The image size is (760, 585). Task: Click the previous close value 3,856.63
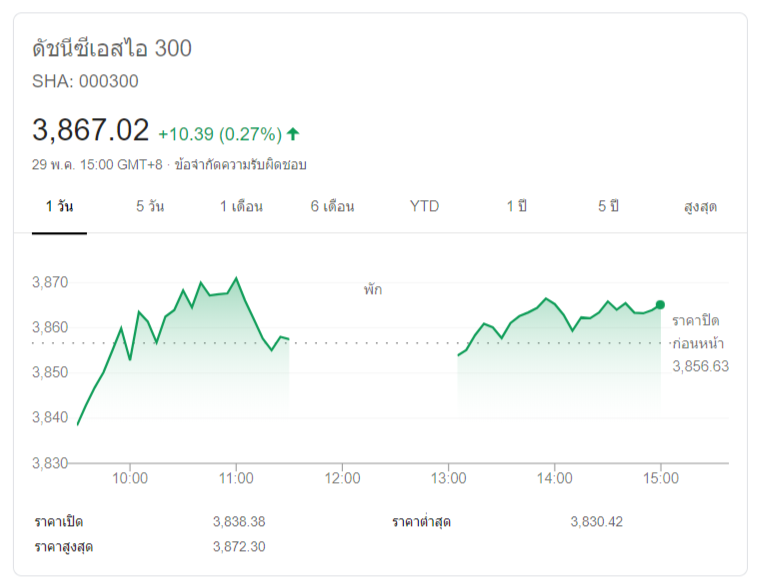coord(700,366)
